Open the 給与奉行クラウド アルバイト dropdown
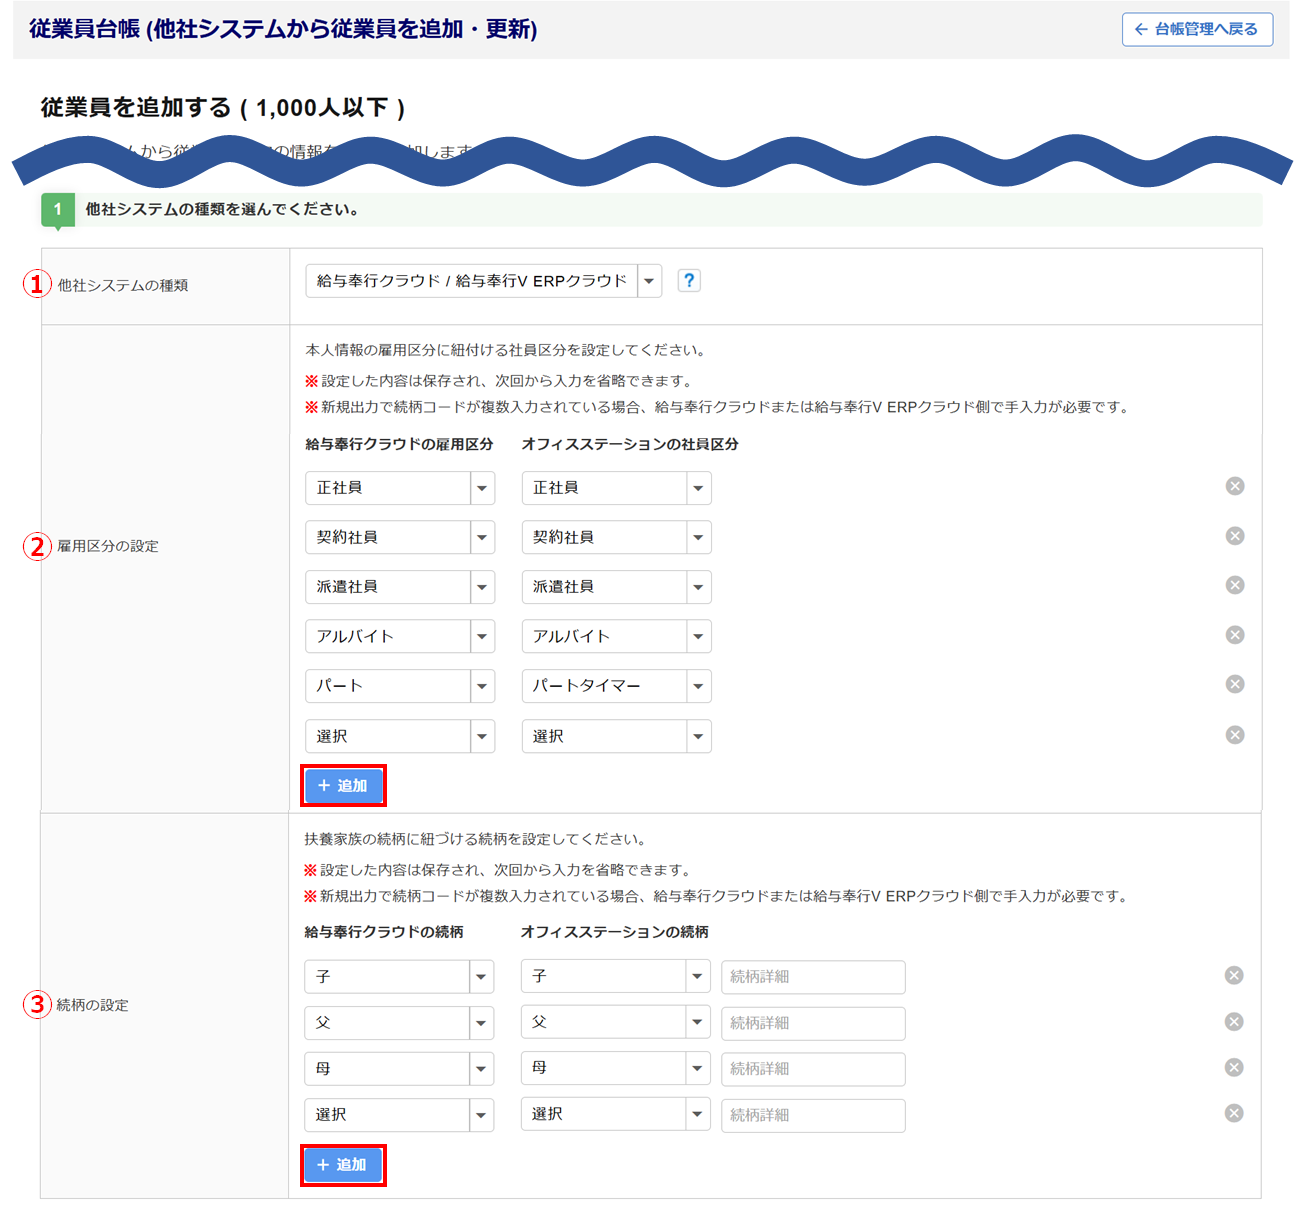1294x1208 pixels. coord(399,636)
